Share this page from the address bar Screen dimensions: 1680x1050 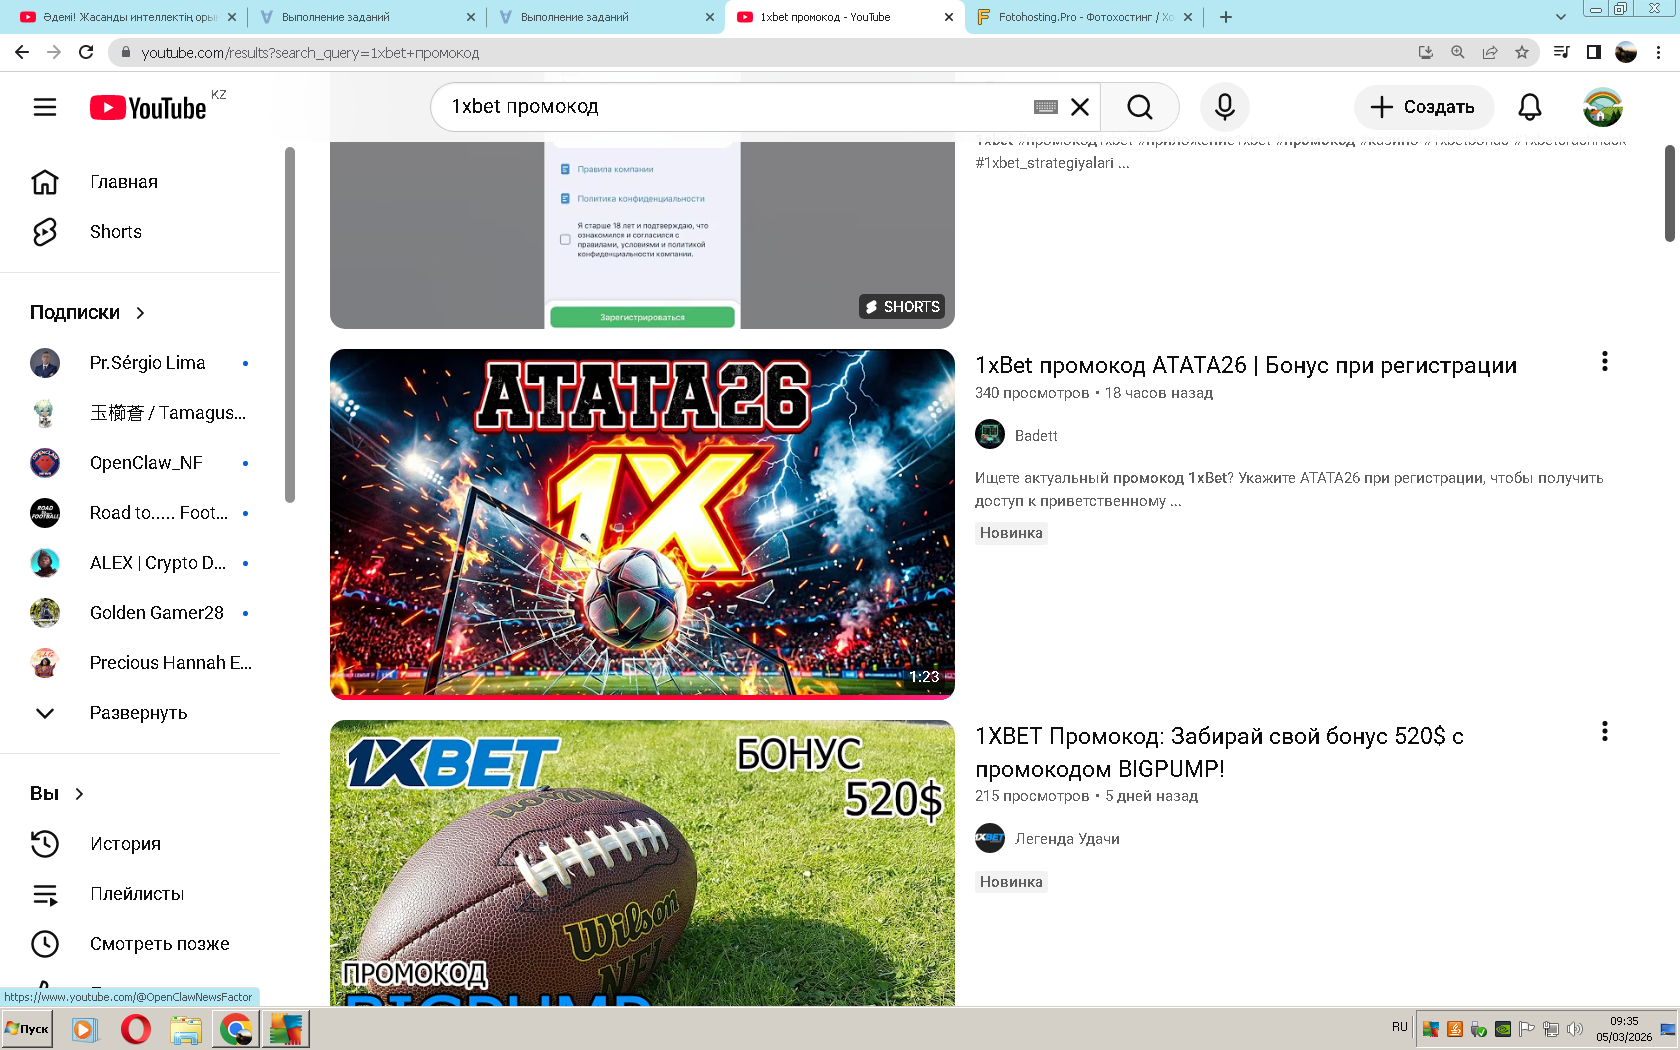(x=1490, y=52)
